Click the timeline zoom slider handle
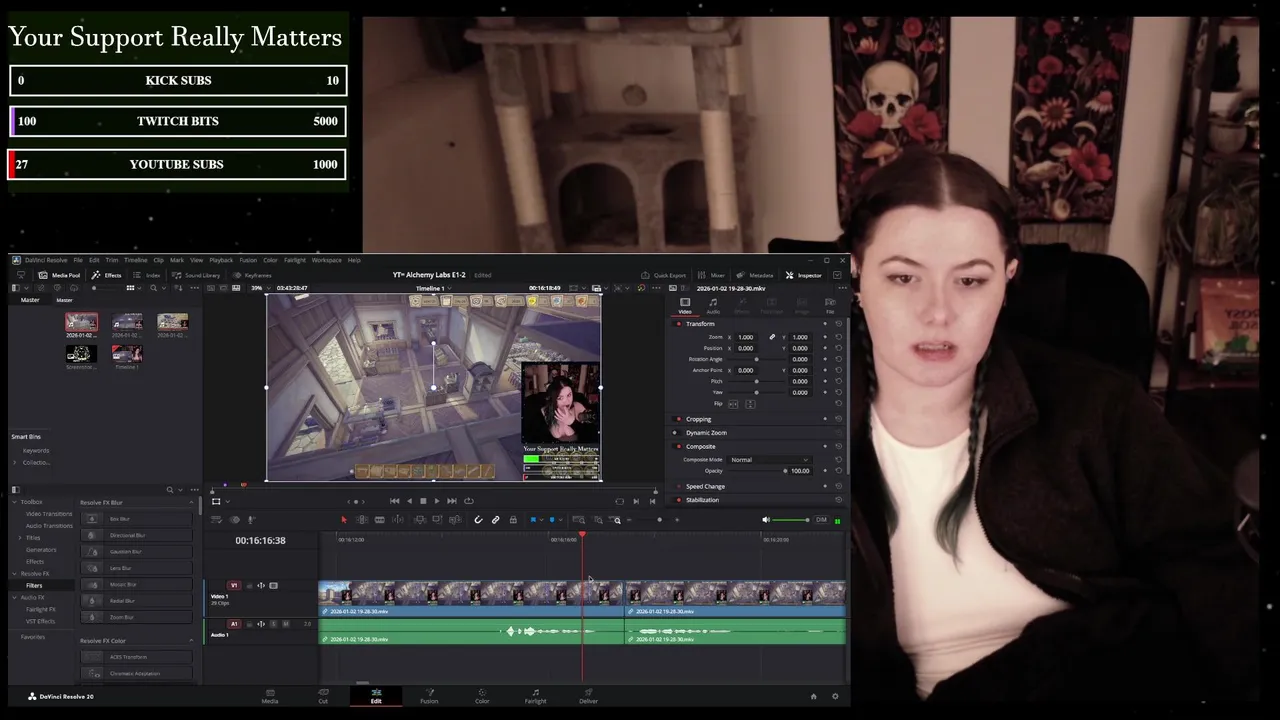1280x720 pixels. click(659, 520)
